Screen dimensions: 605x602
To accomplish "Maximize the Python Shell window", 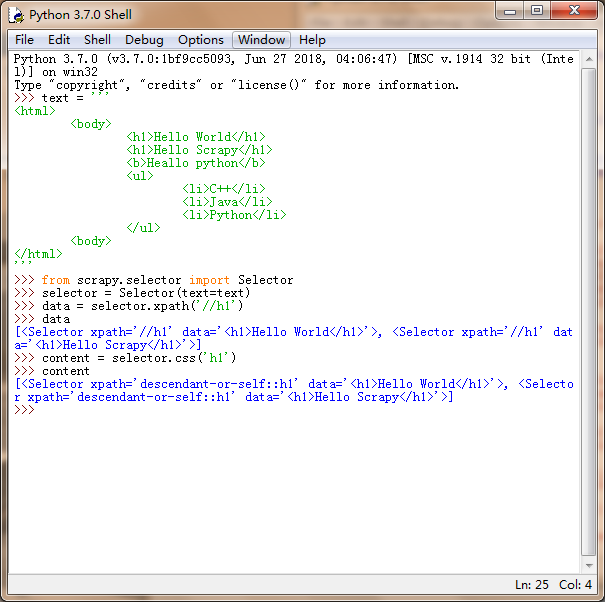I will (x=537, y=11).
